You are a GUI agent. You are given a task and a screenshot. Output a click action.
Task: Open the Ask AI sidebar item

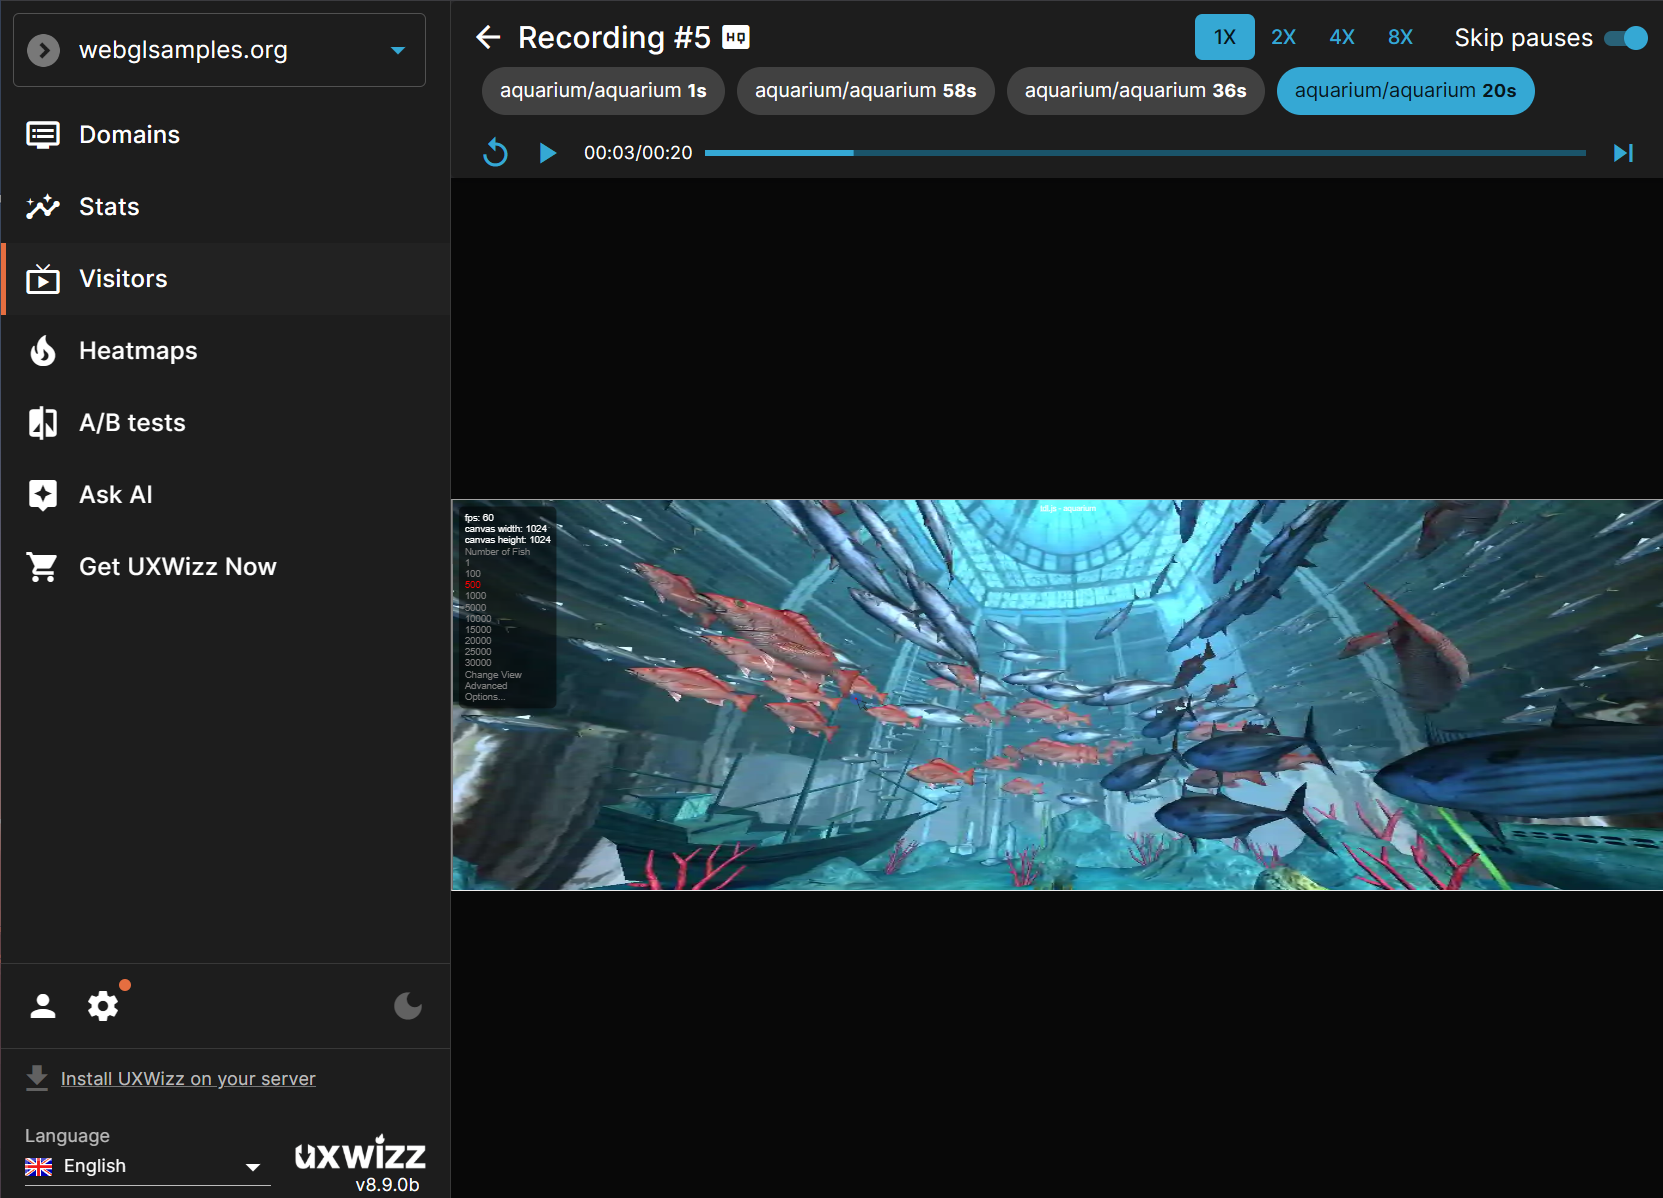point(116,495)
